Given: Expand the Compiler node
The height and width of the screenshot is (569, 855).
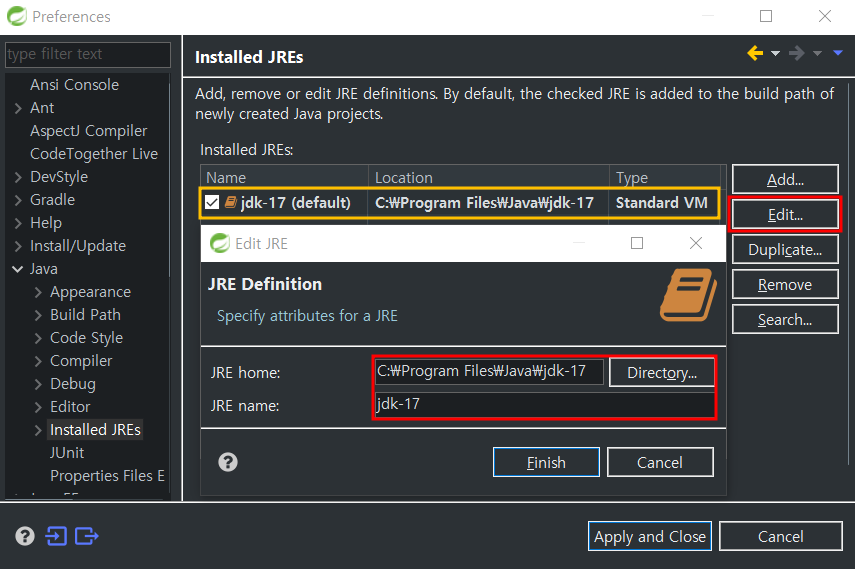Looking at the screenshot, I should pos(38,361).
